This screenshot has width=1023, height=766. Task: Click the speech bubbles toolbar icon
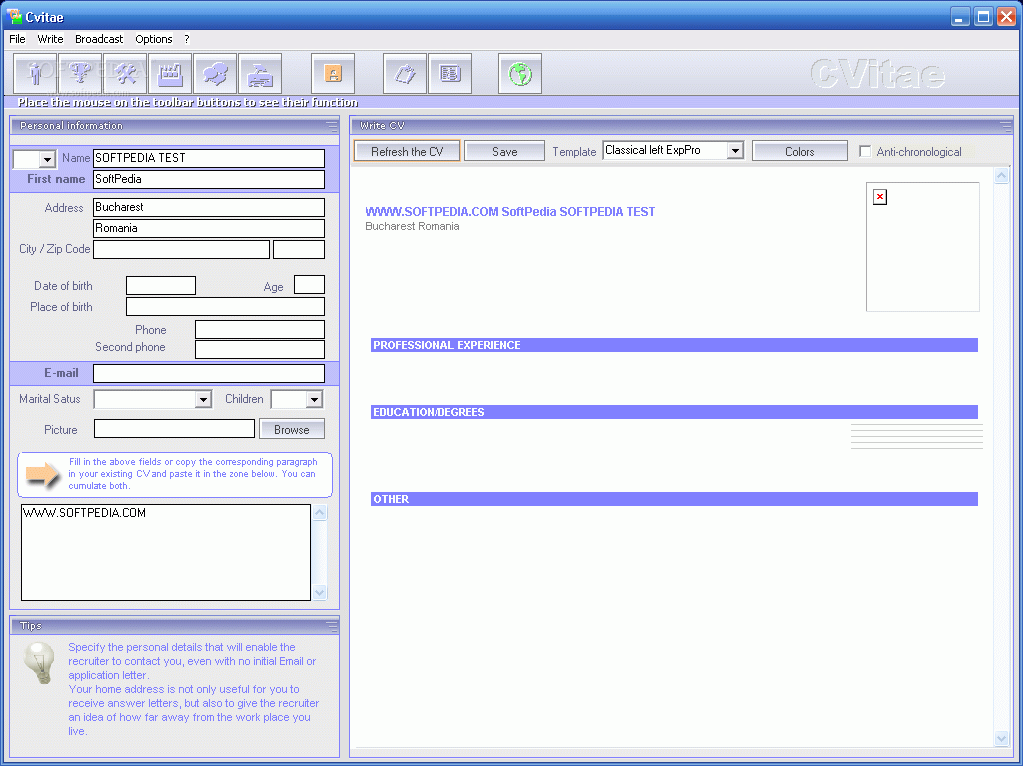pos(215,74)
